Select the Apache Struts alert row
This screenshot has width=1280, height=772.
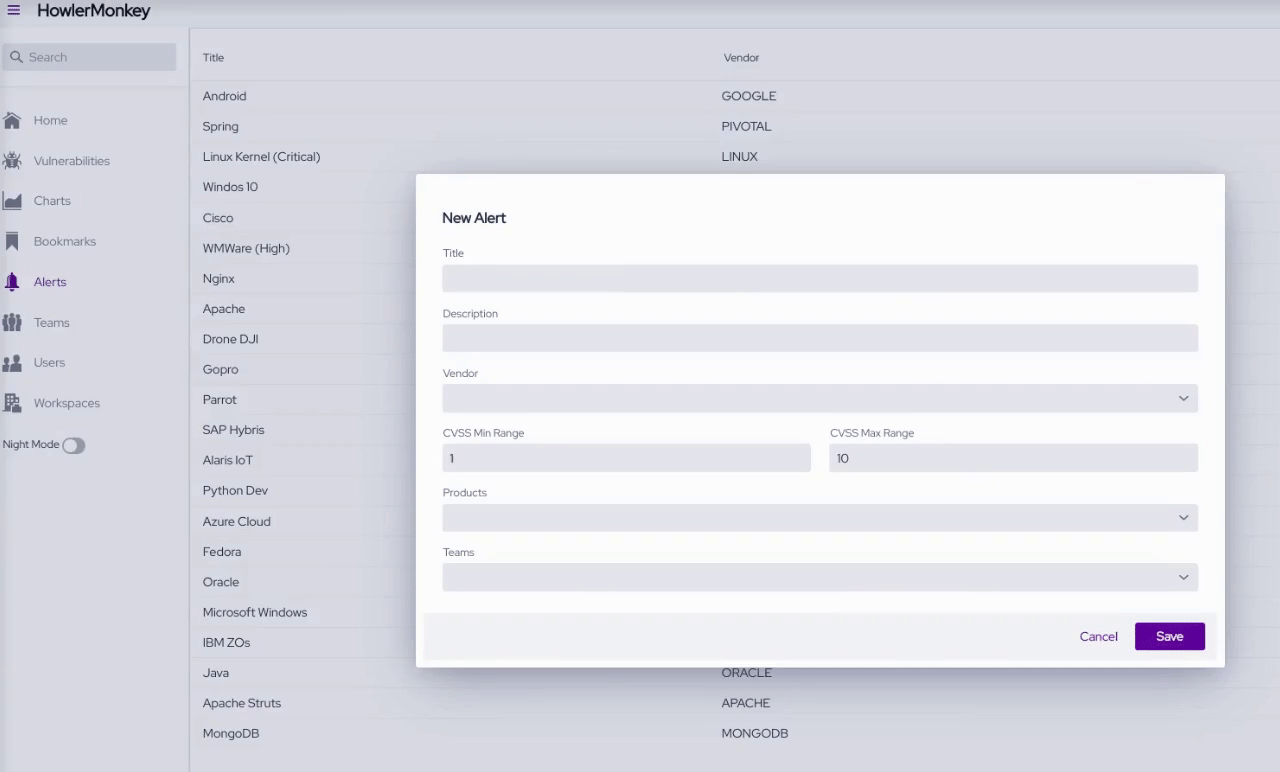coord(735,703)
